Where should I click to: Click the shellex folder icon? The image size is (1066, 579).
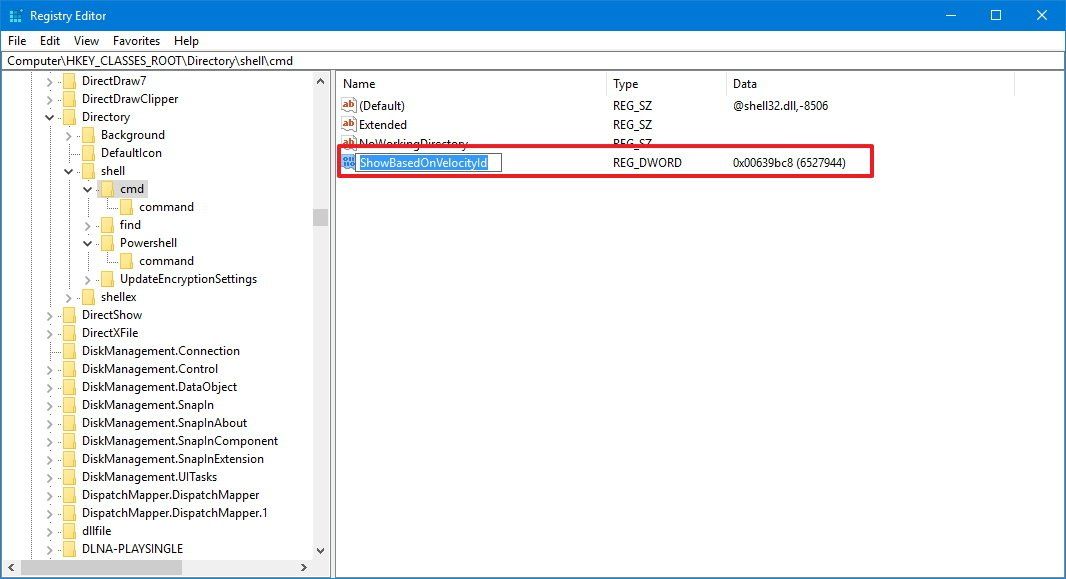(86, 296)
